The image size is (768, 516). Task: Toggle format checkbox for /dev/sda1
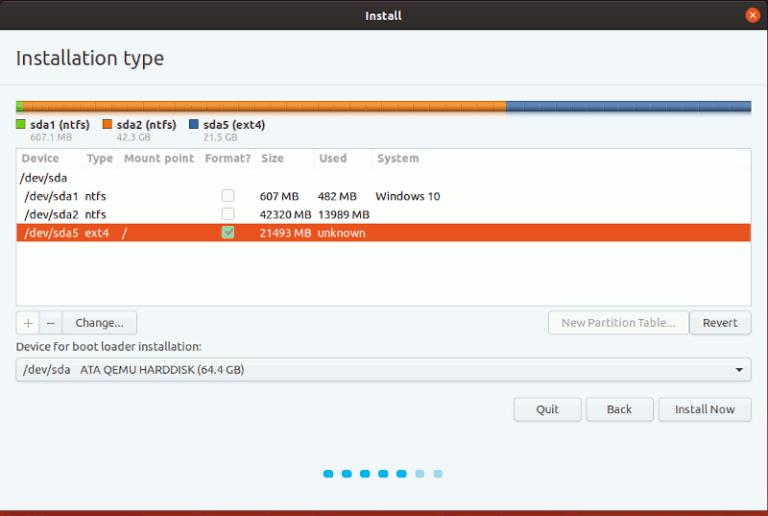[x=228, y=196]
